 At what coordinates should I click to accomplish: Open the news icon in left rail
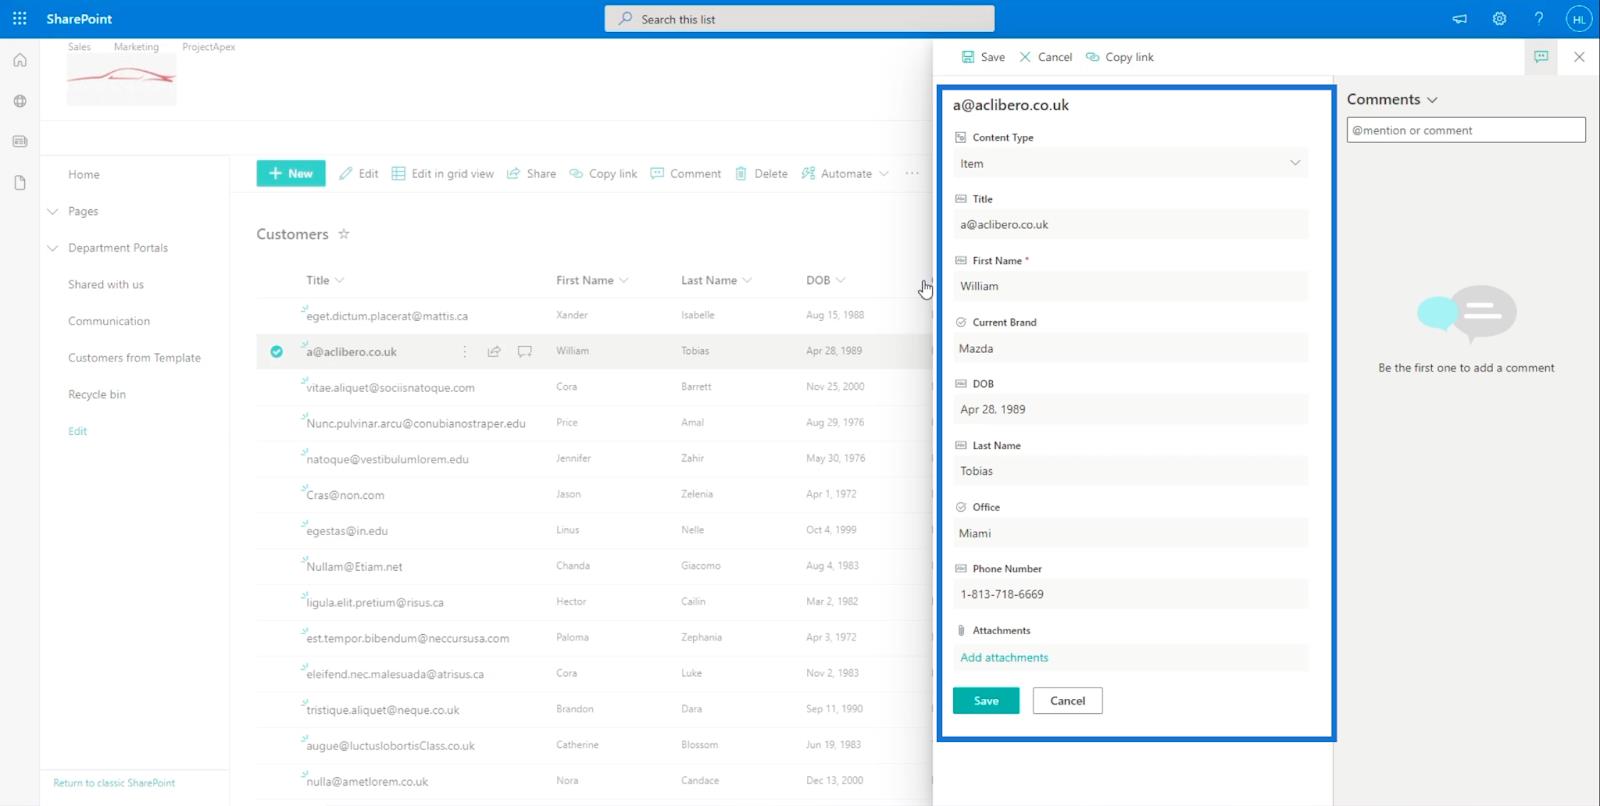pos(20,141)
